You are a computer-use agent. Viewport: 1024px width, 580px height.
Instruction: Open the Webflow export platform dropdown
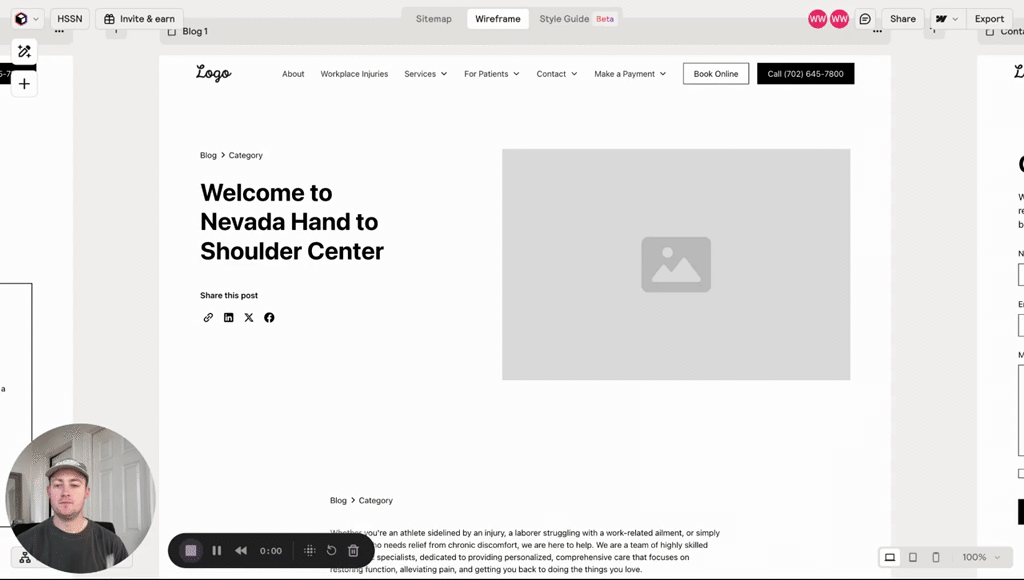pos(946,19)
